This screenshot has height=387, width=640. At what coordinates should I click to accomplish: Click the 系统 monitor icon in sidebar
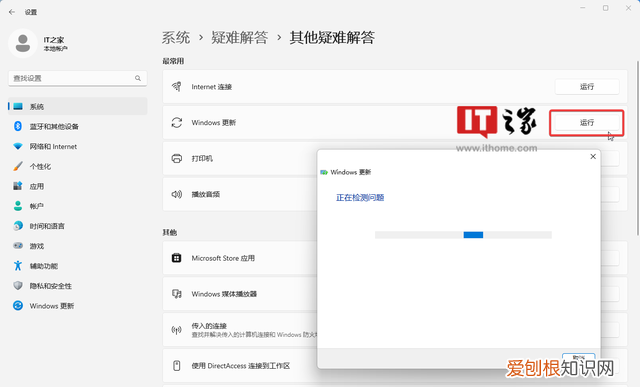(x=18, y=107)
